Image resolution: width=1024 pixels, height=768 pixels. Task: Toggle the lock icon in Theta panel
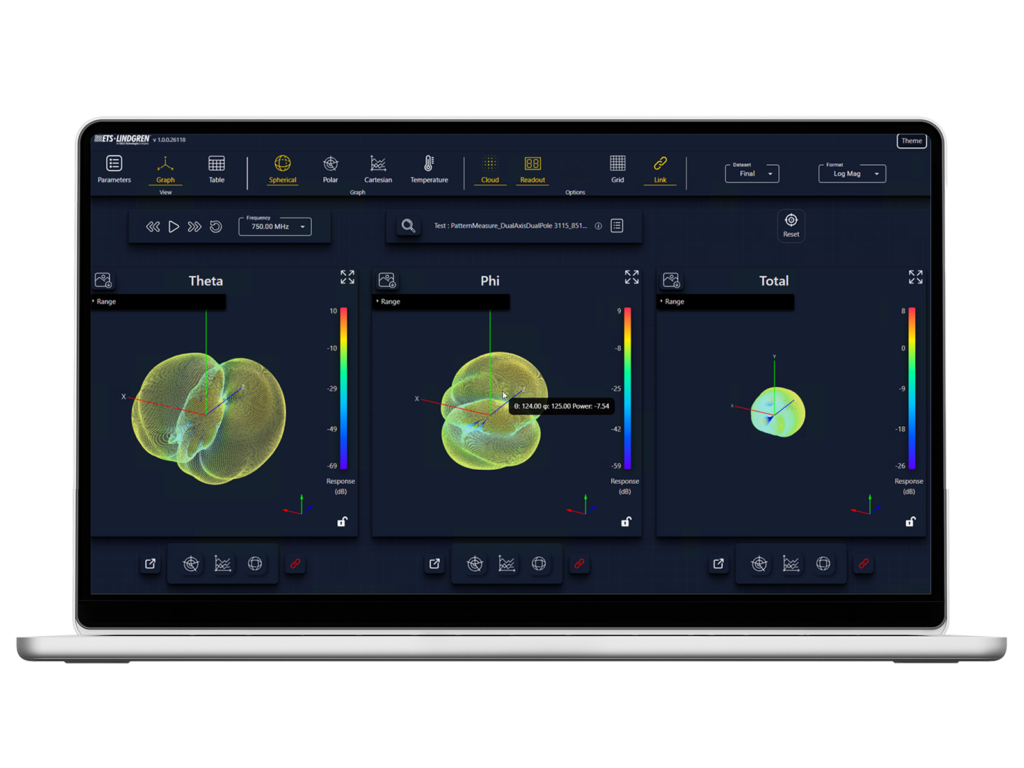[342, 521]
